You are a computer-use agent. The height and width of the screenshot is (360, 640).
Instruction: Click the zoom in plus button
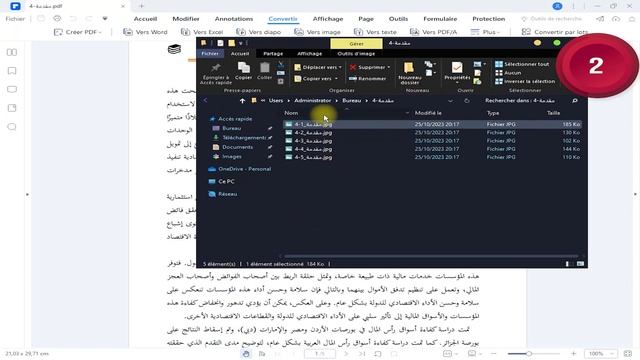coord(573,353)
